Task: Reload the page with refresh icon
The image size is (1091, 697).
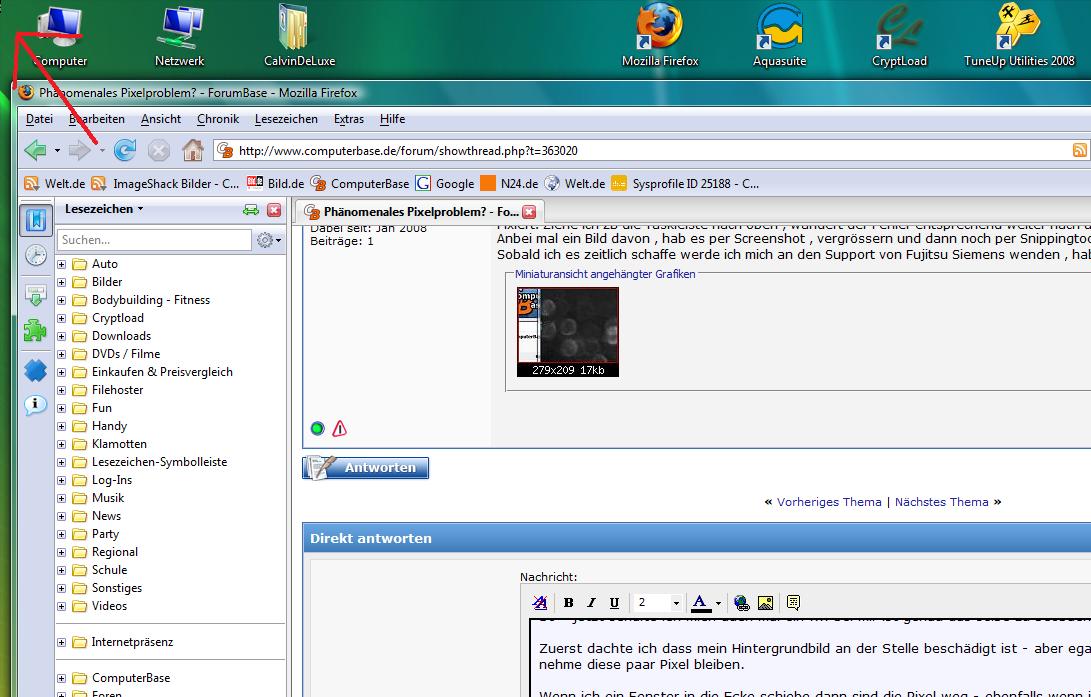Action: (x=125, y=150)
